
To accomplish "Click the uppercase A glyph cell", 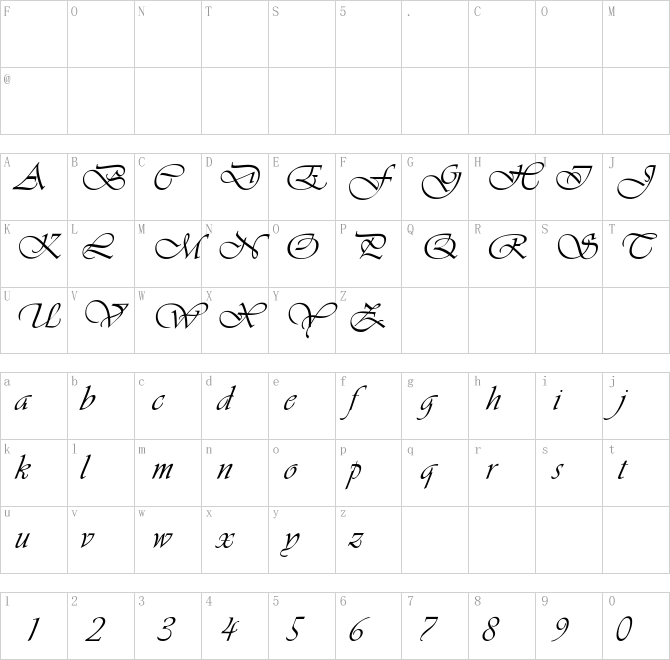I will (x=34, y=187).
